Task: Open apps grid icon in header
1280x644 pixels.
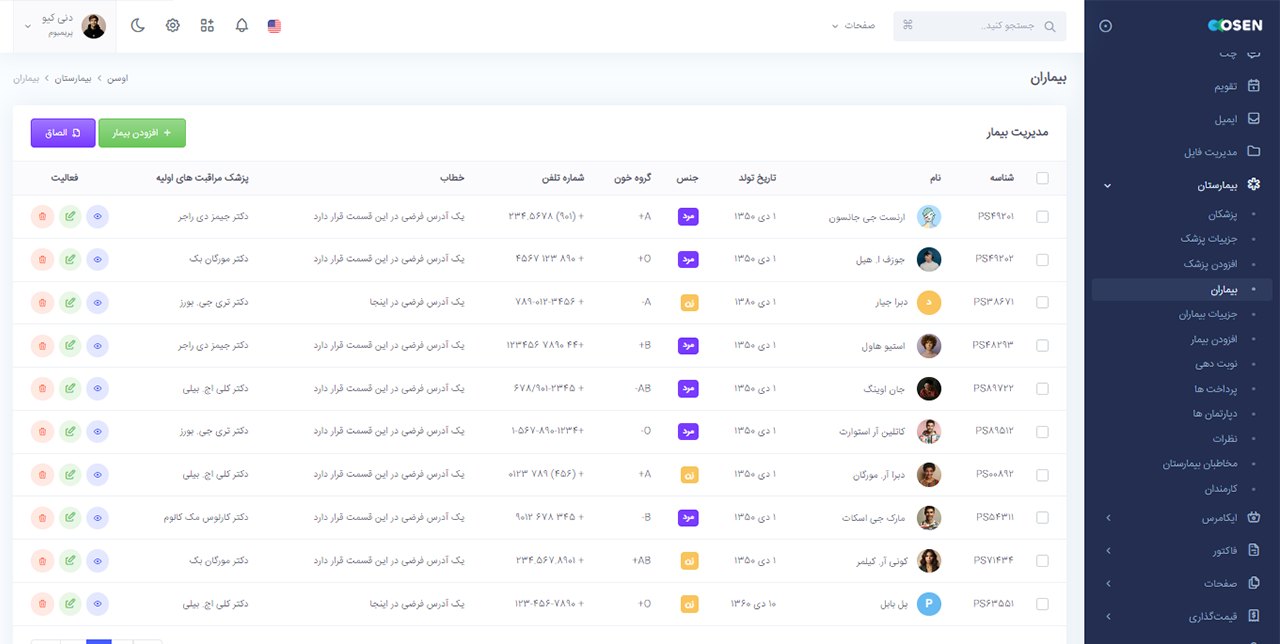Action: tap(207, 26)
